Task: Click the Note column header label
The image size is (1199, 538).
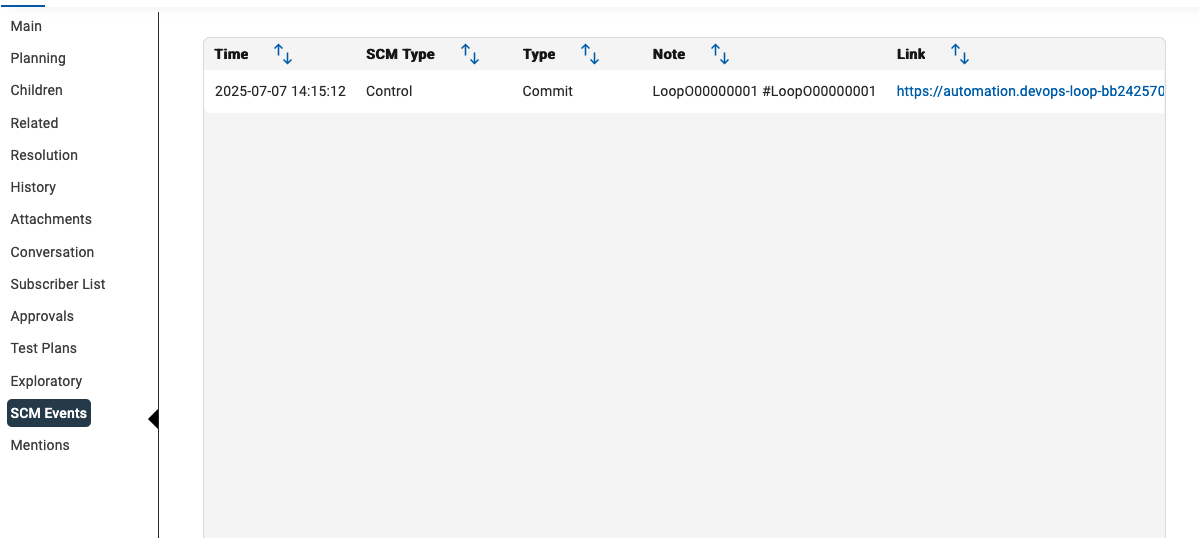Action: click(668, 54)
